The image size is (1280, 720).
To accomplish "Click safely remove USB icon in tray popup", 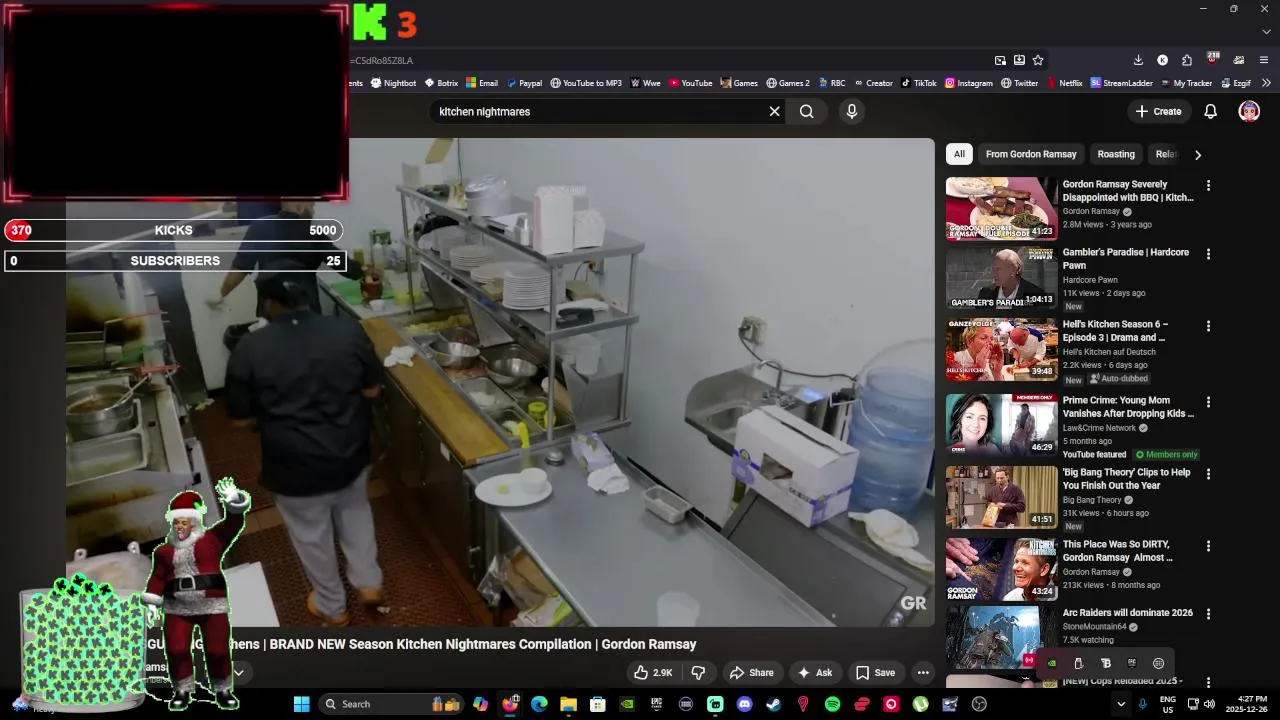I will coord(1078,663).
